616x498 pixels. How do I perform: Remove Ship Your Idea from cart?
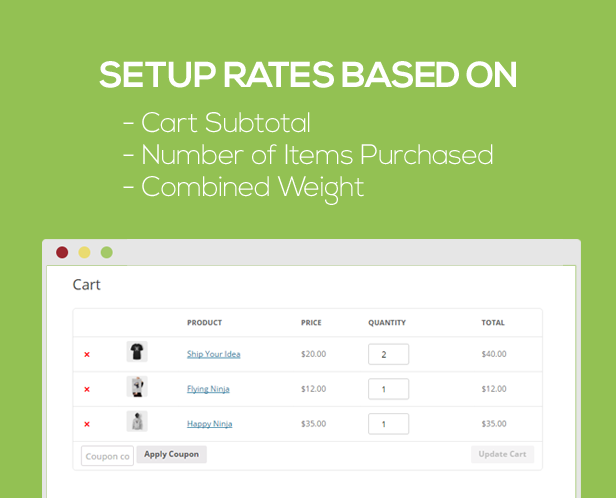[x=87, y=354]
